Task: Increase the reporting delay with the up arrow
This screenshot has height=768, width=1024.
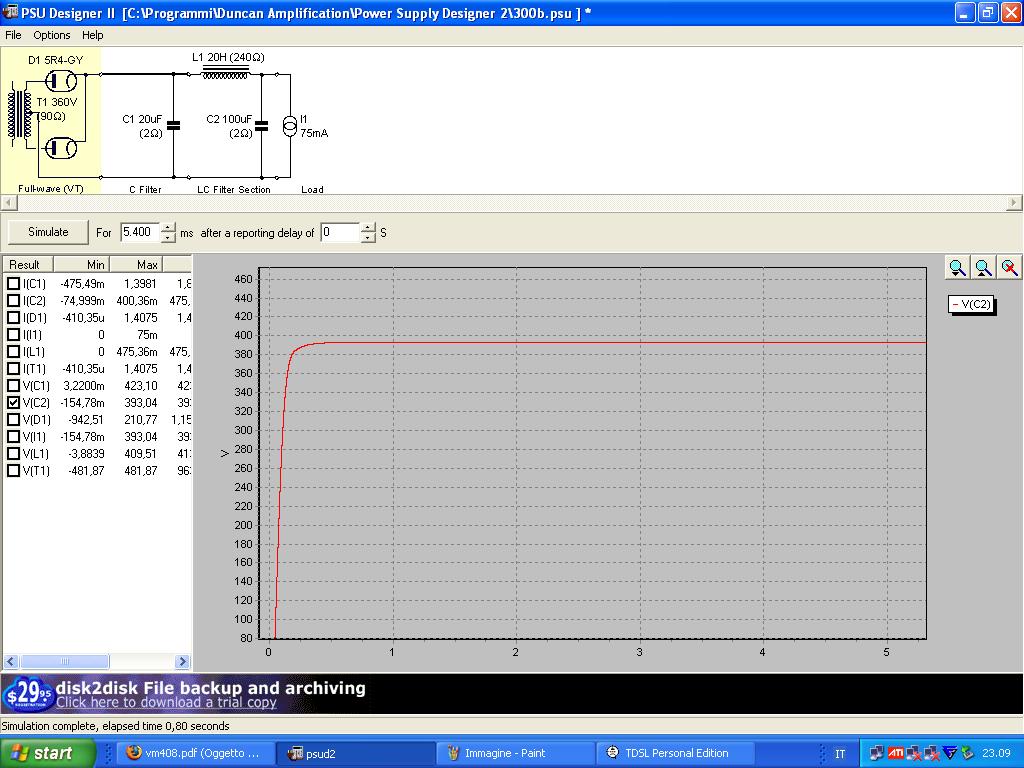Action: coord(368,227)
